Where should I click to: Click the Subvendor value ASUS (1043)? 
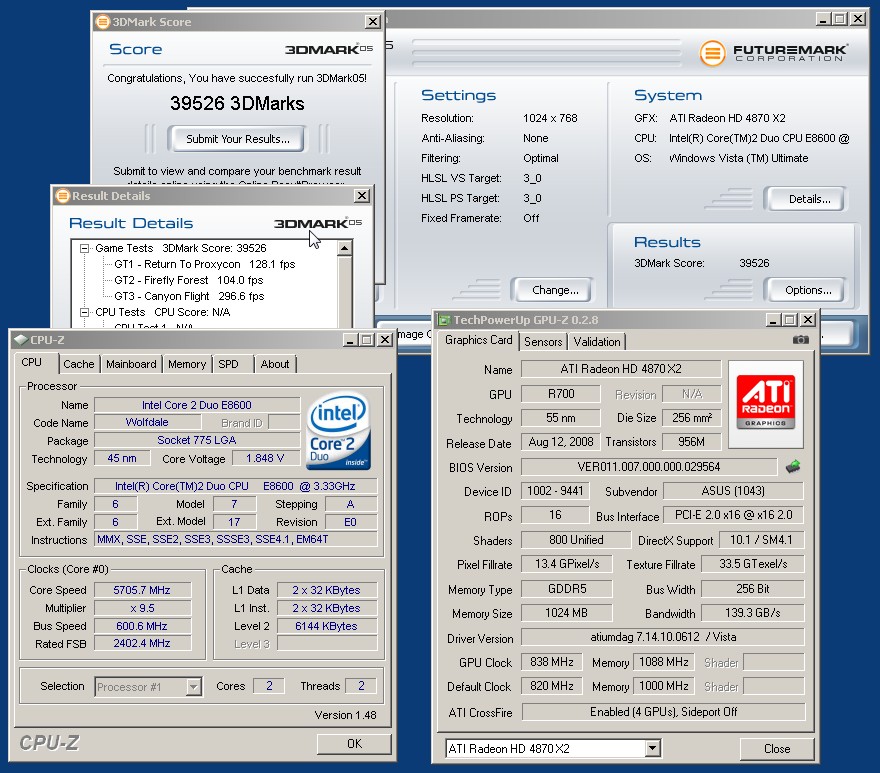733,491
